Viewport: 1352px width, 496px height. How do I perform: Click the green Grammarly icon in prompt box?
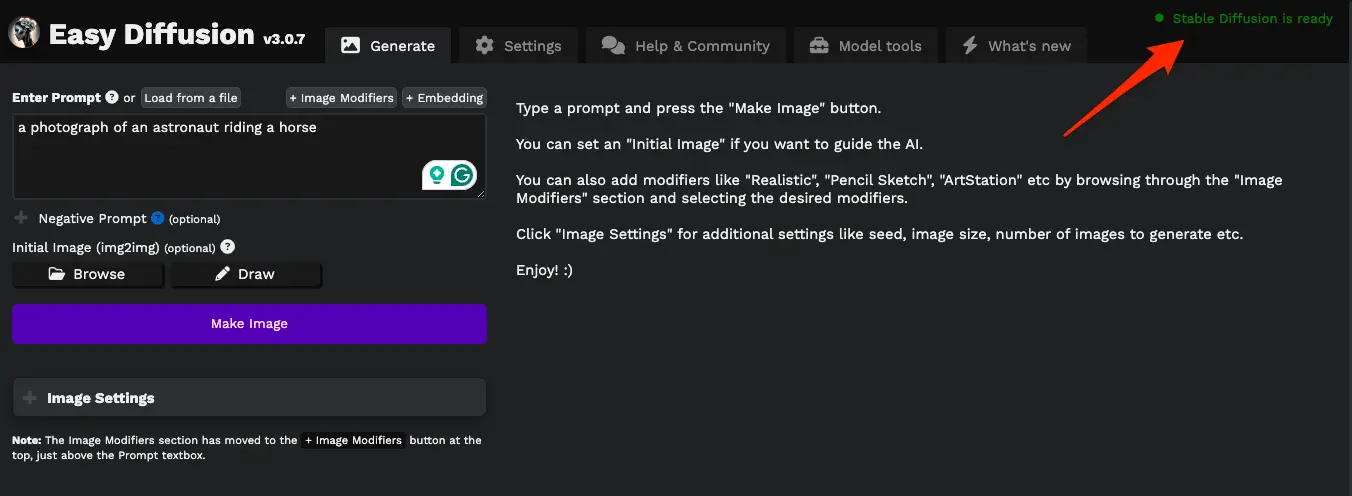click(x=462, y=176)
